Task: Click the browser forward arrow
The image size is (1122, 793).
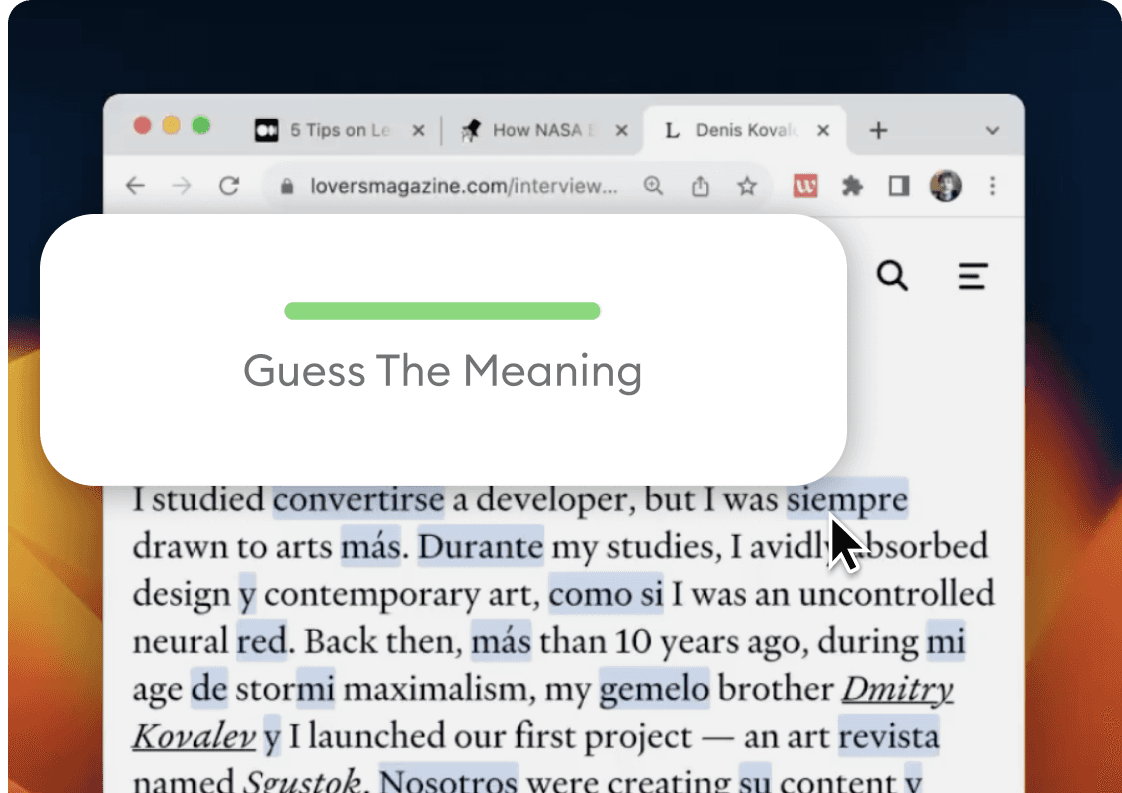Action: tap(182, 186)
